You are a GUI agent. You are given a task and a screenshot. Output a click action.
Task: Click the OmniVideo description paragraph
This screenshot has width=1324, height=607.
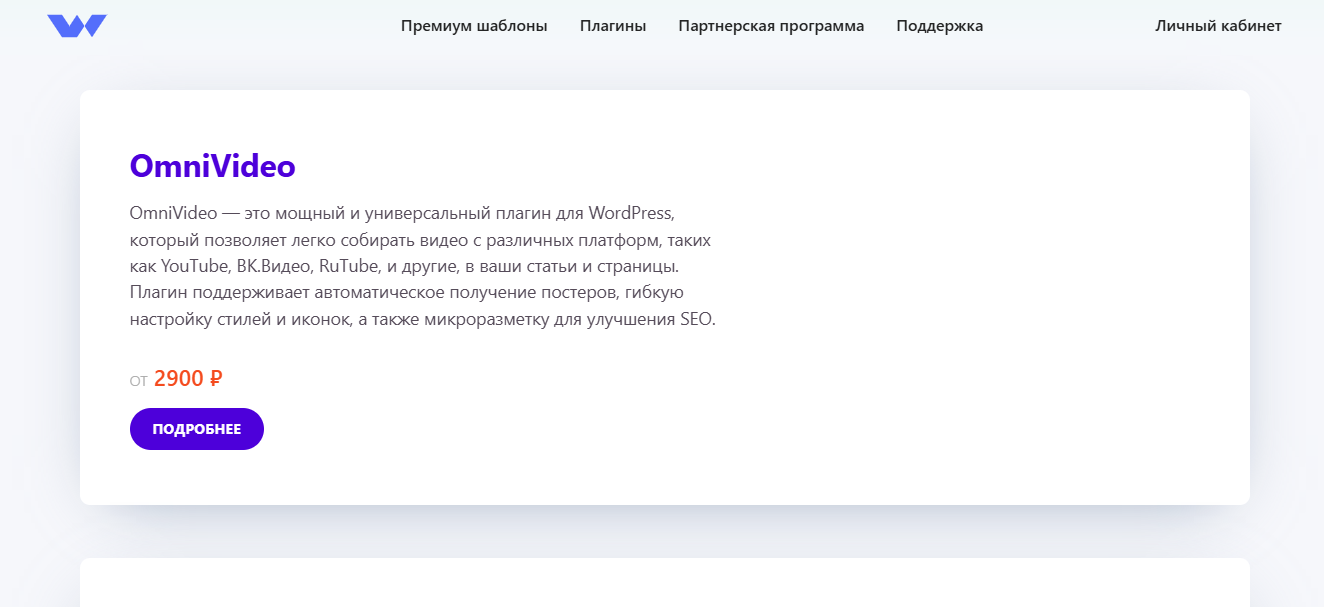(423, 267)
